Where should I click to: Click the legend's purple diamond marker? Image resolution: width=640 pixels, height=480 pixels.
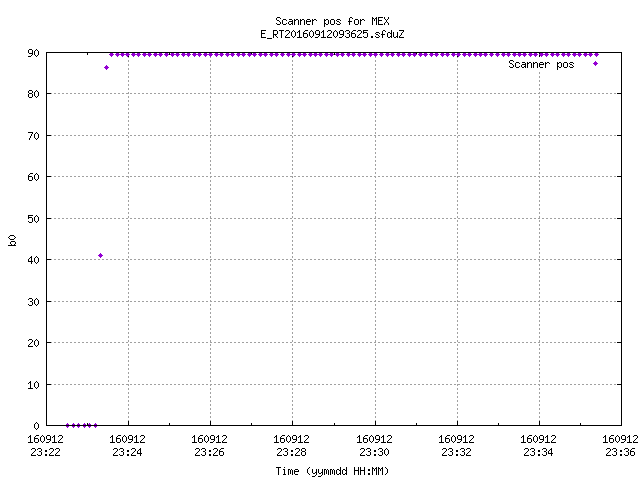pyautogui.click(x=596, y=64)
